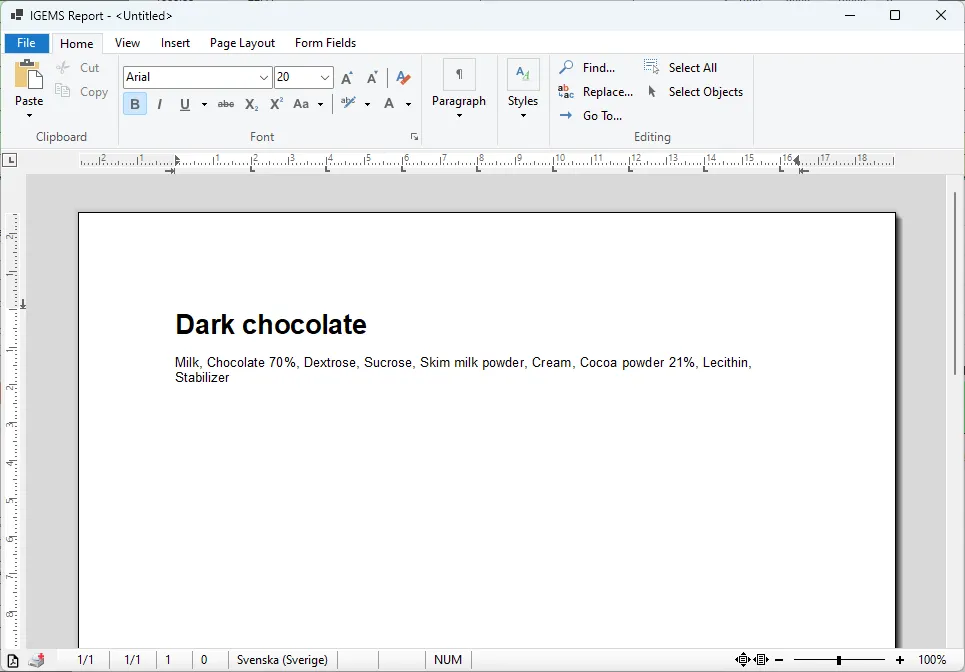Click the Go To... text label
Image resolution: width=965 pixels, height=672 pixels.
pos(603,116)
